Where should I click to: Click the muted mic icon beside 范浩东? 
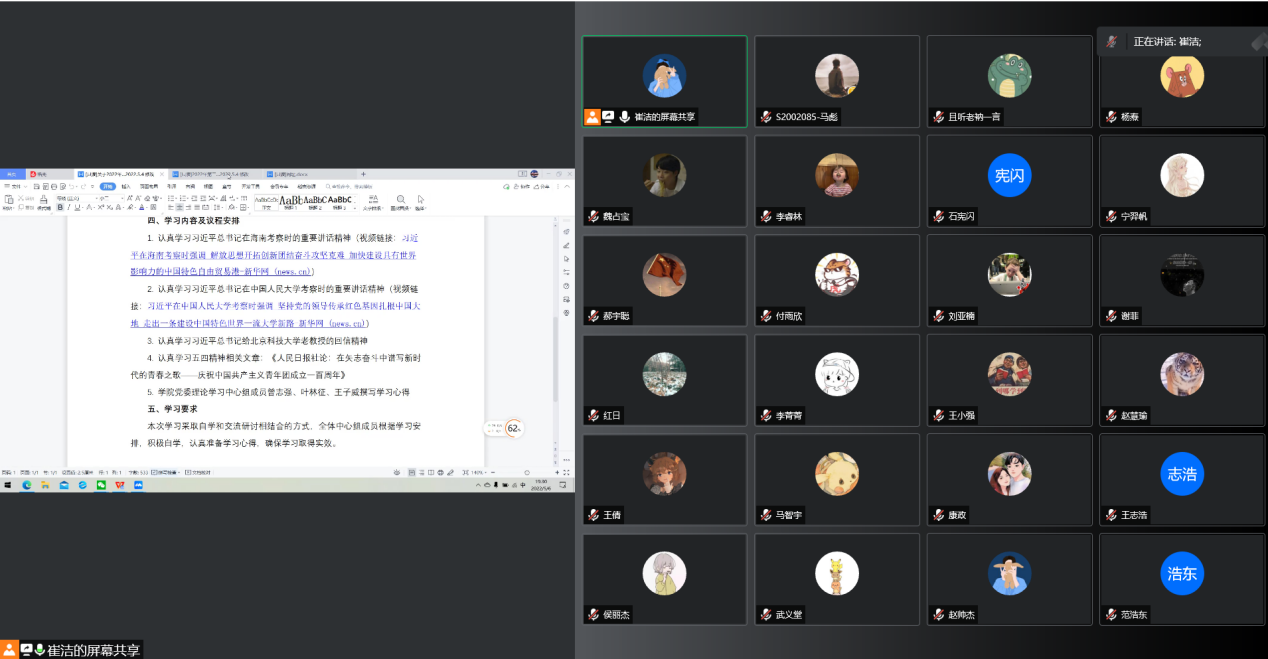[1111, 615]
